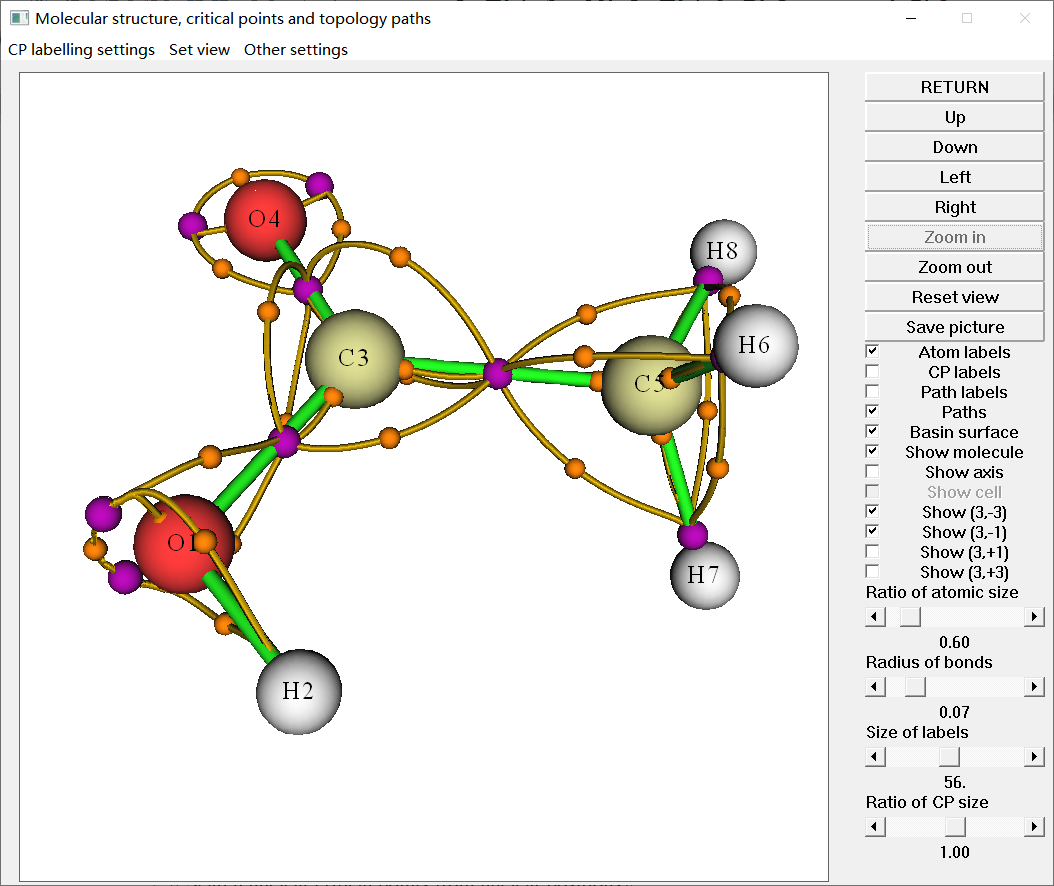This screenshot has width=1054, height=886.
Task: Click the H2 hydrogen atom
Action: 298,692
